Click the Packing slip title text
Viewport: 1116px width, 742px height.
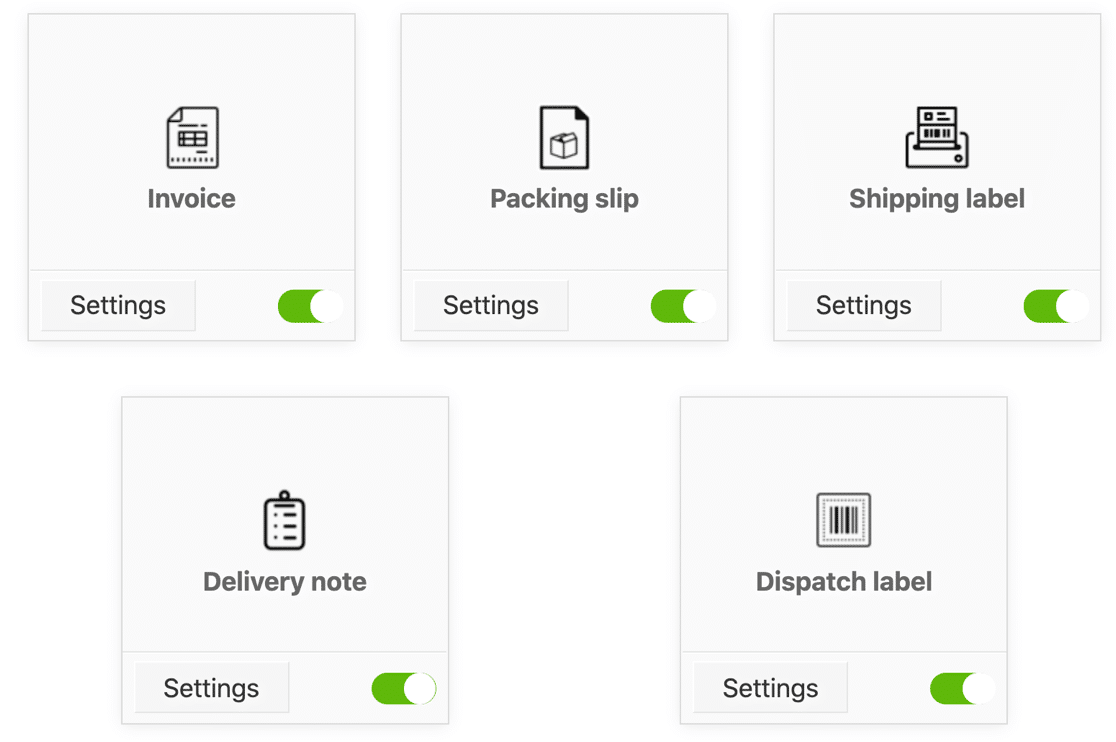[x=564, y=199]
